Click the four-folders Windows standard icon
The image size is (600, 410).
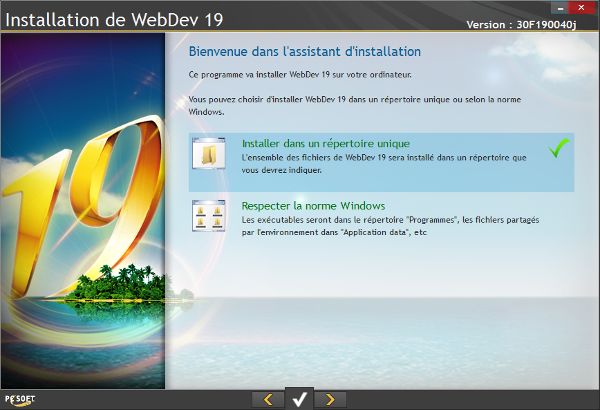[x=209, y=216]
